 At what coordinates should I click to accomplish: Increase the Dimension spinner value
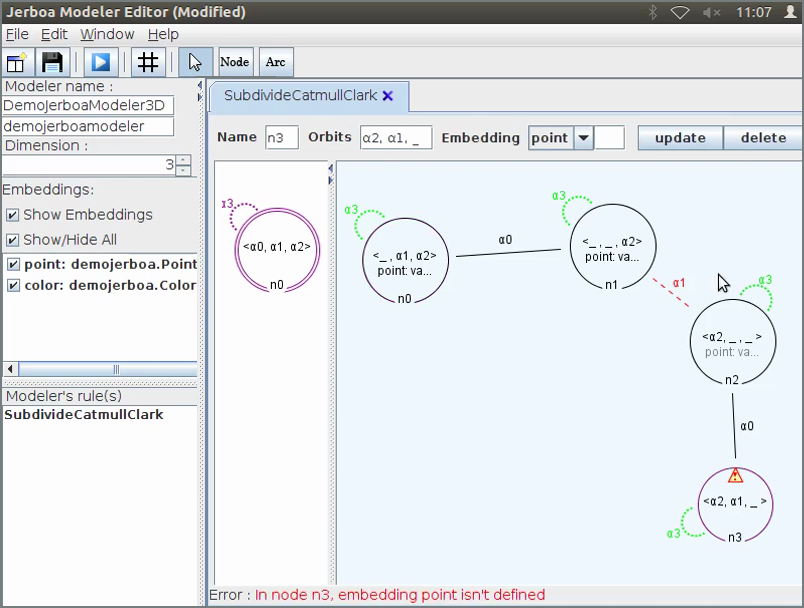183,159
